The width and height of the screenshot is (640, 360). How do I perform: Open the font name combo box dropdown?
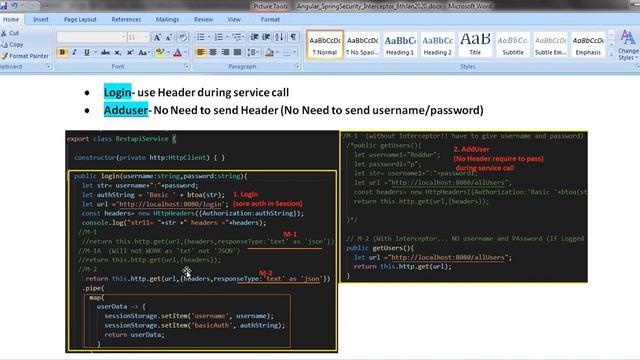tap(123, 38)
